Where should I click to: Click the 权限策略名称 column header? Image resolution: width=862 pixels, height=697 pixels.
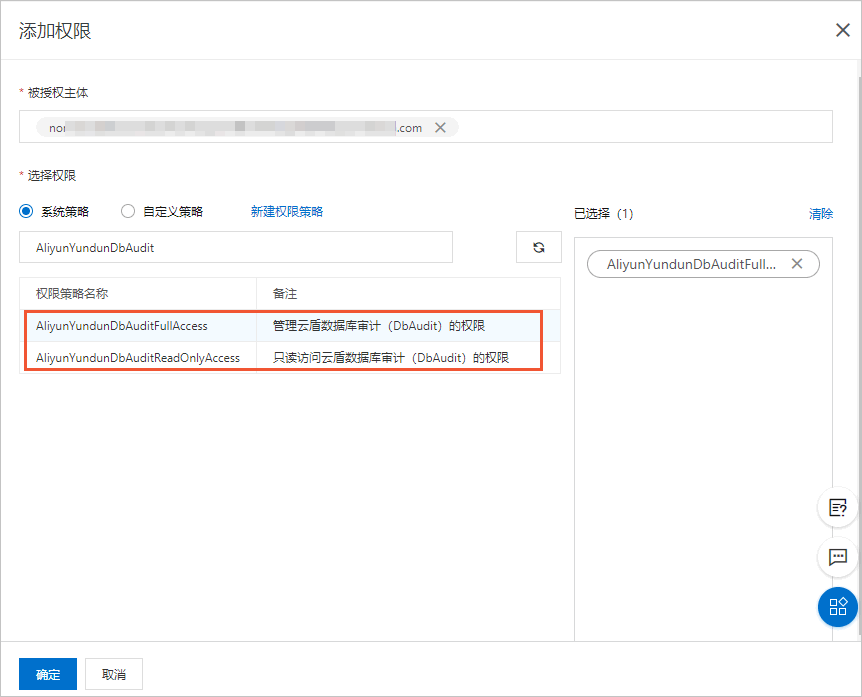point(72,294)
